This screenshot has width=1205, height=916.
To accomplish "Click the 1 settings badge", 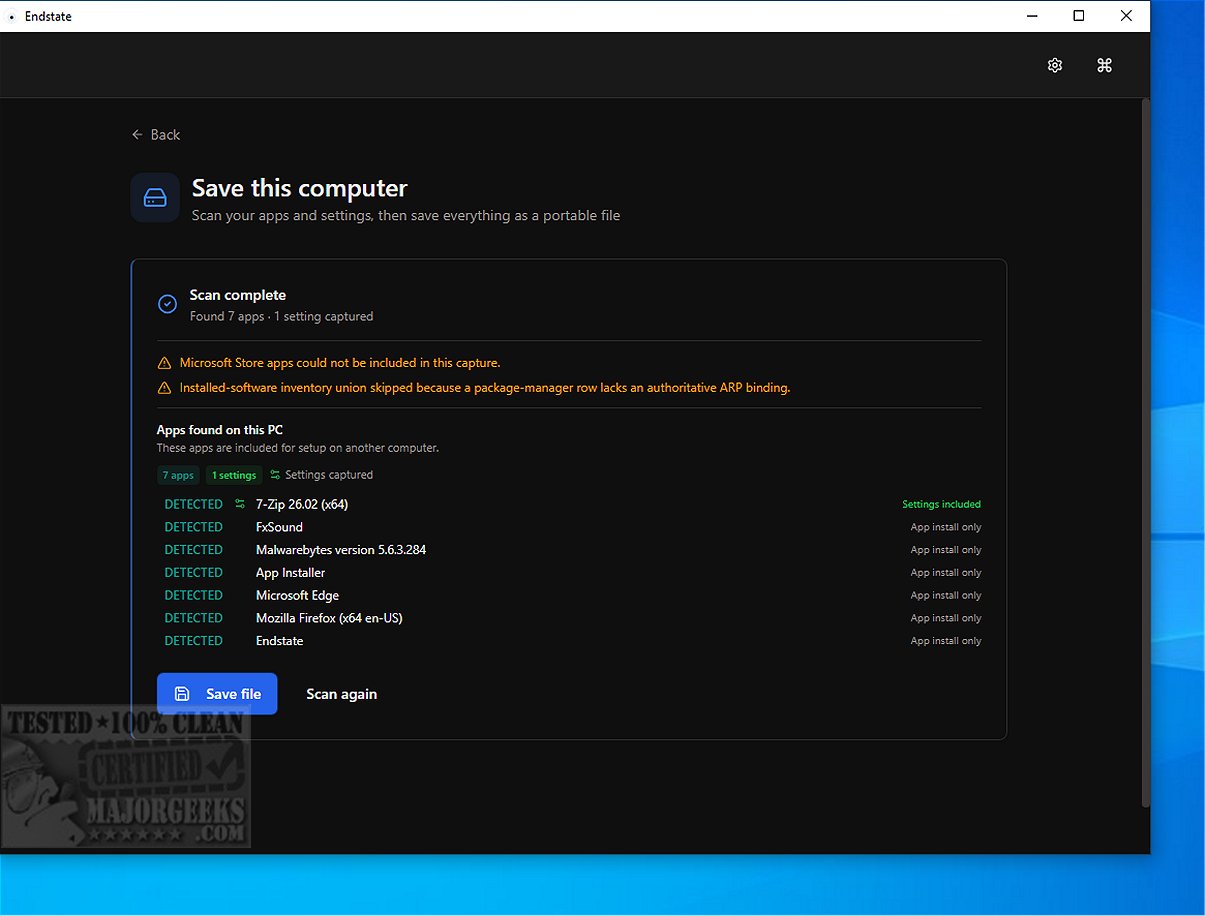I will click(234, 475).
